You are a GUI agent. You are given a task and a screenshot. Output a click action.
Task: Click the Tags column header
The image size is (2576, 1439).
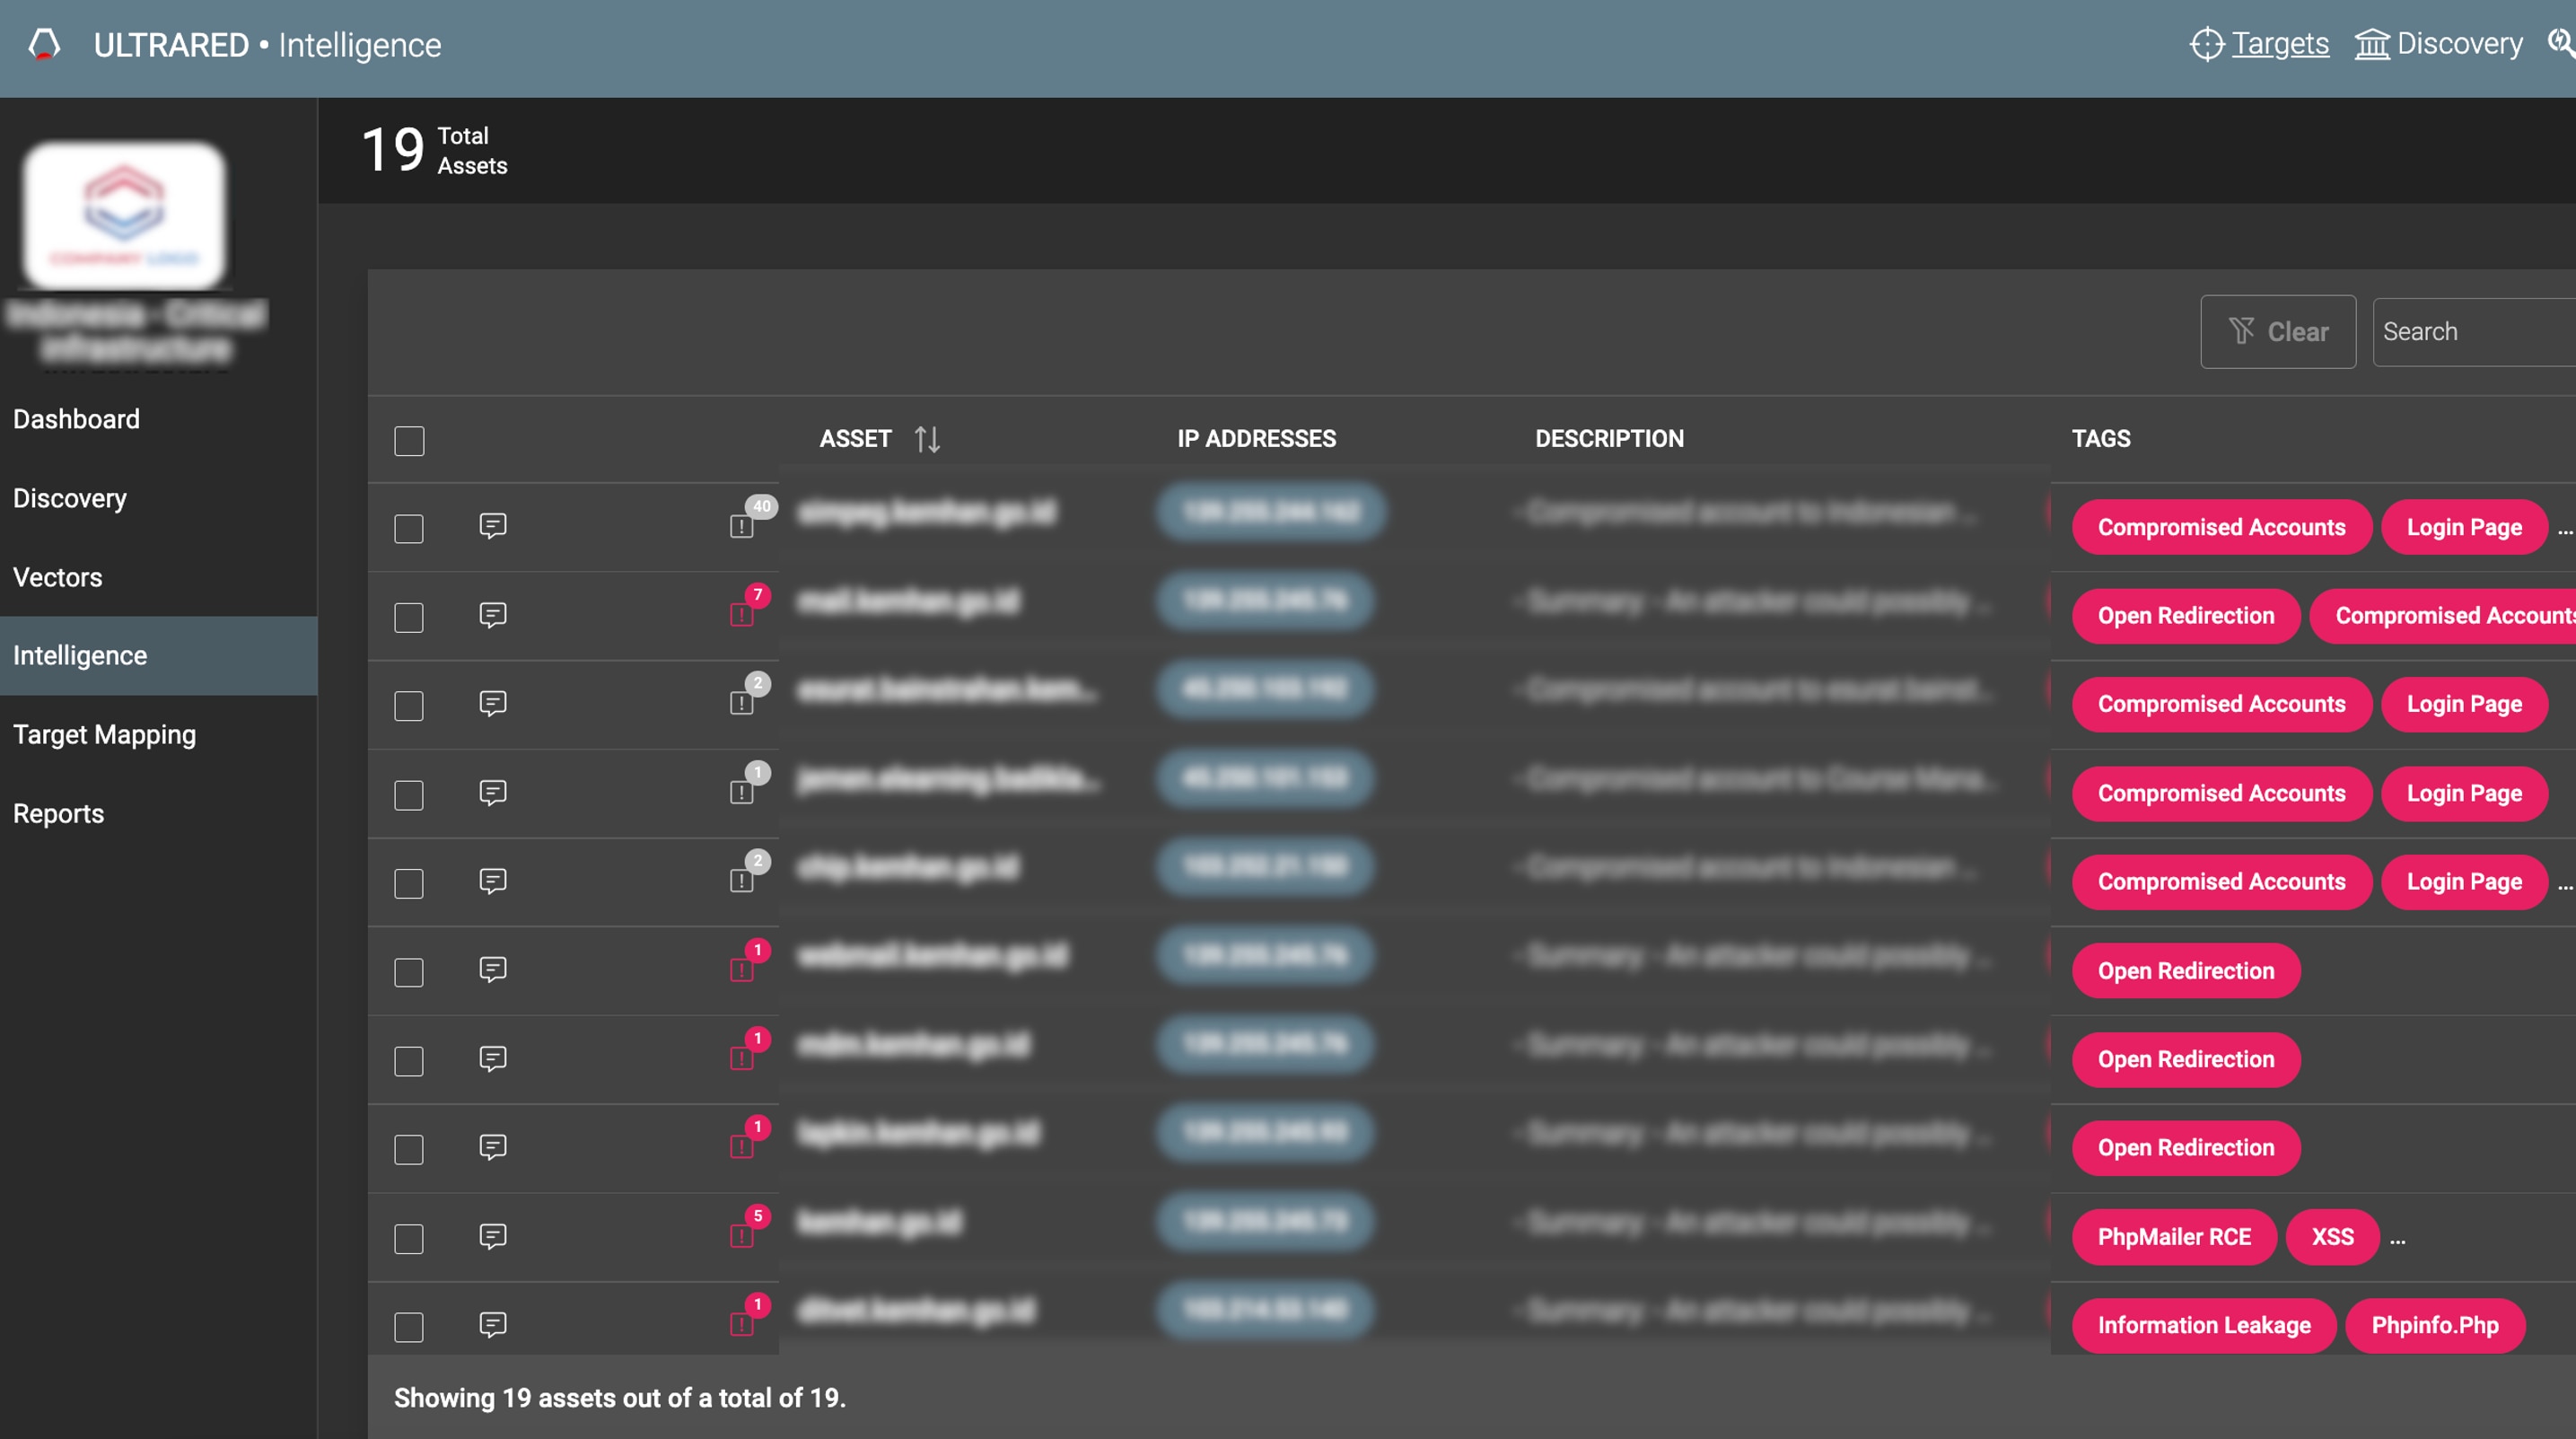pos(2101,439)
